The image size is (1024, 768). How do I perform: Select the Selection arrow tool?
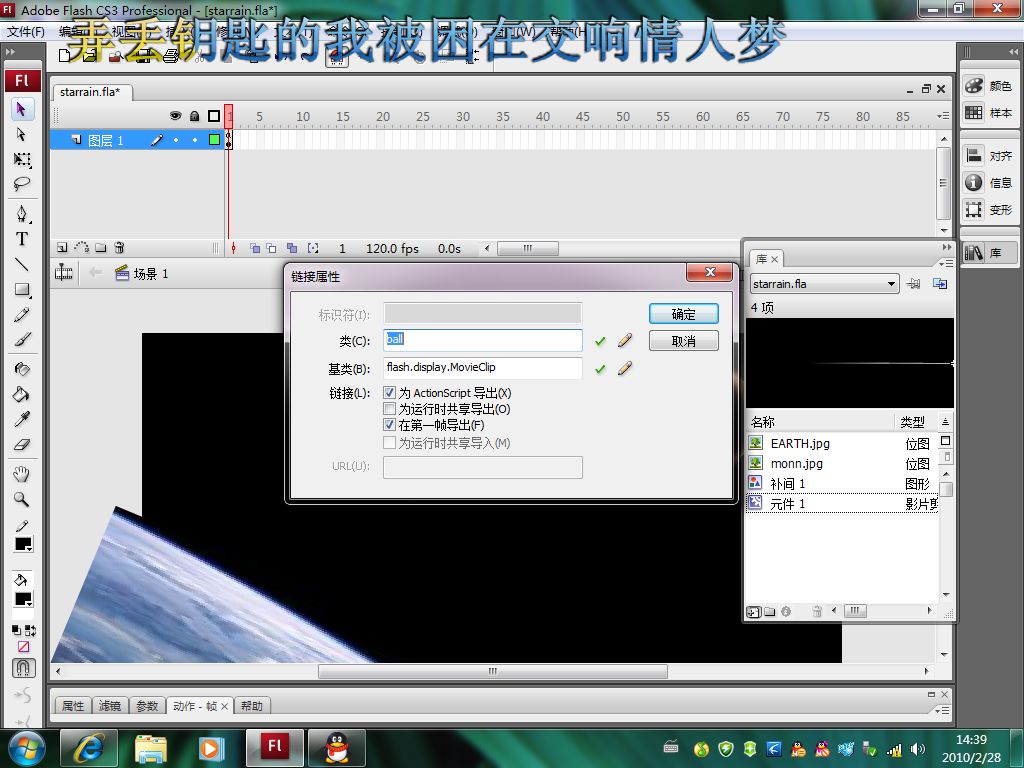click(22, 109)
